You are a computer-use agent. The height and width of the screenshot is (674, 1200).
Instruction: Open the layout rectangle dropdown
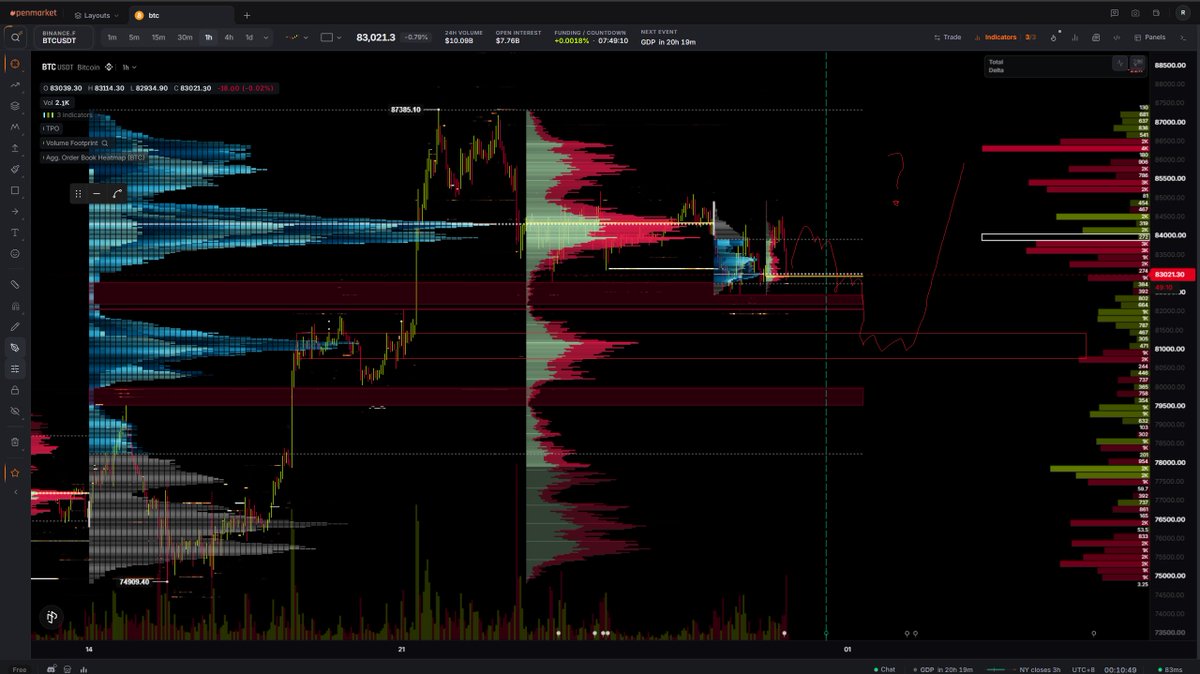[331, 37]
